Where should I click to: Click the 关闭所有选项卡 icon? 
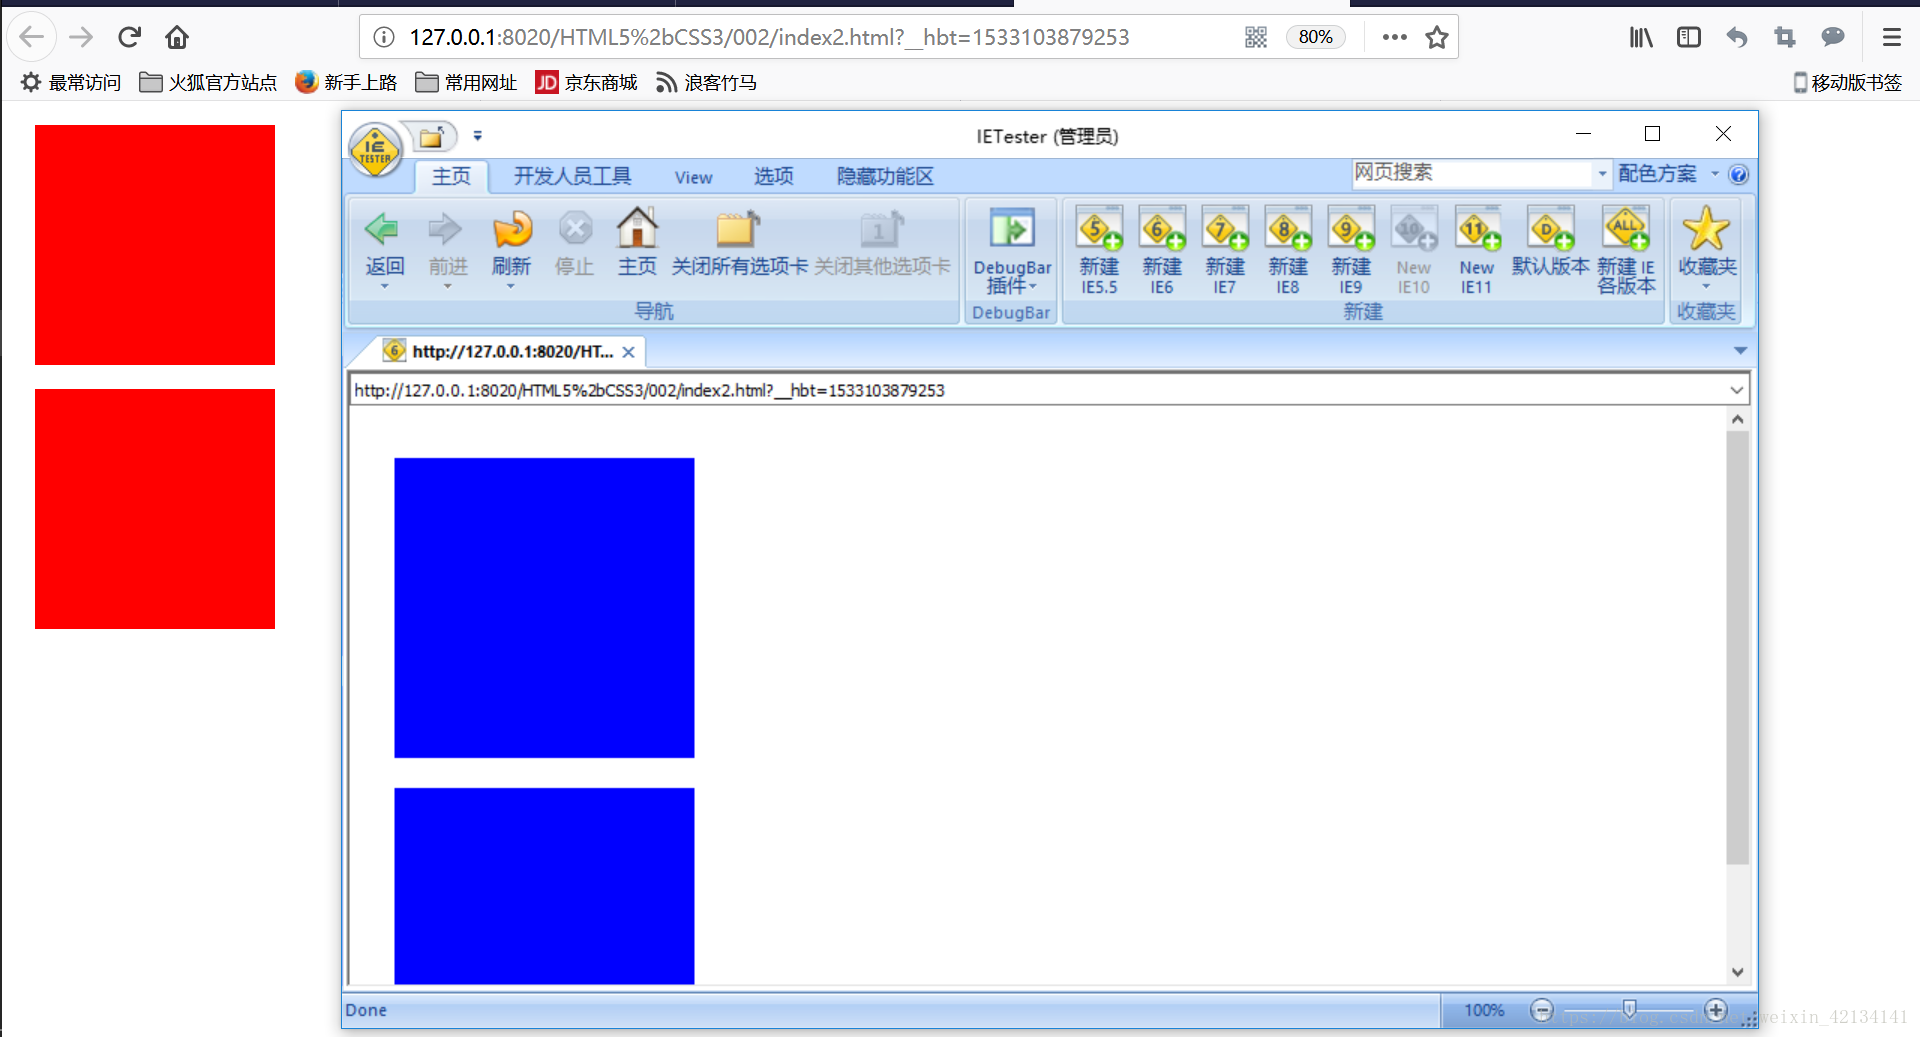tap(737, 238)
